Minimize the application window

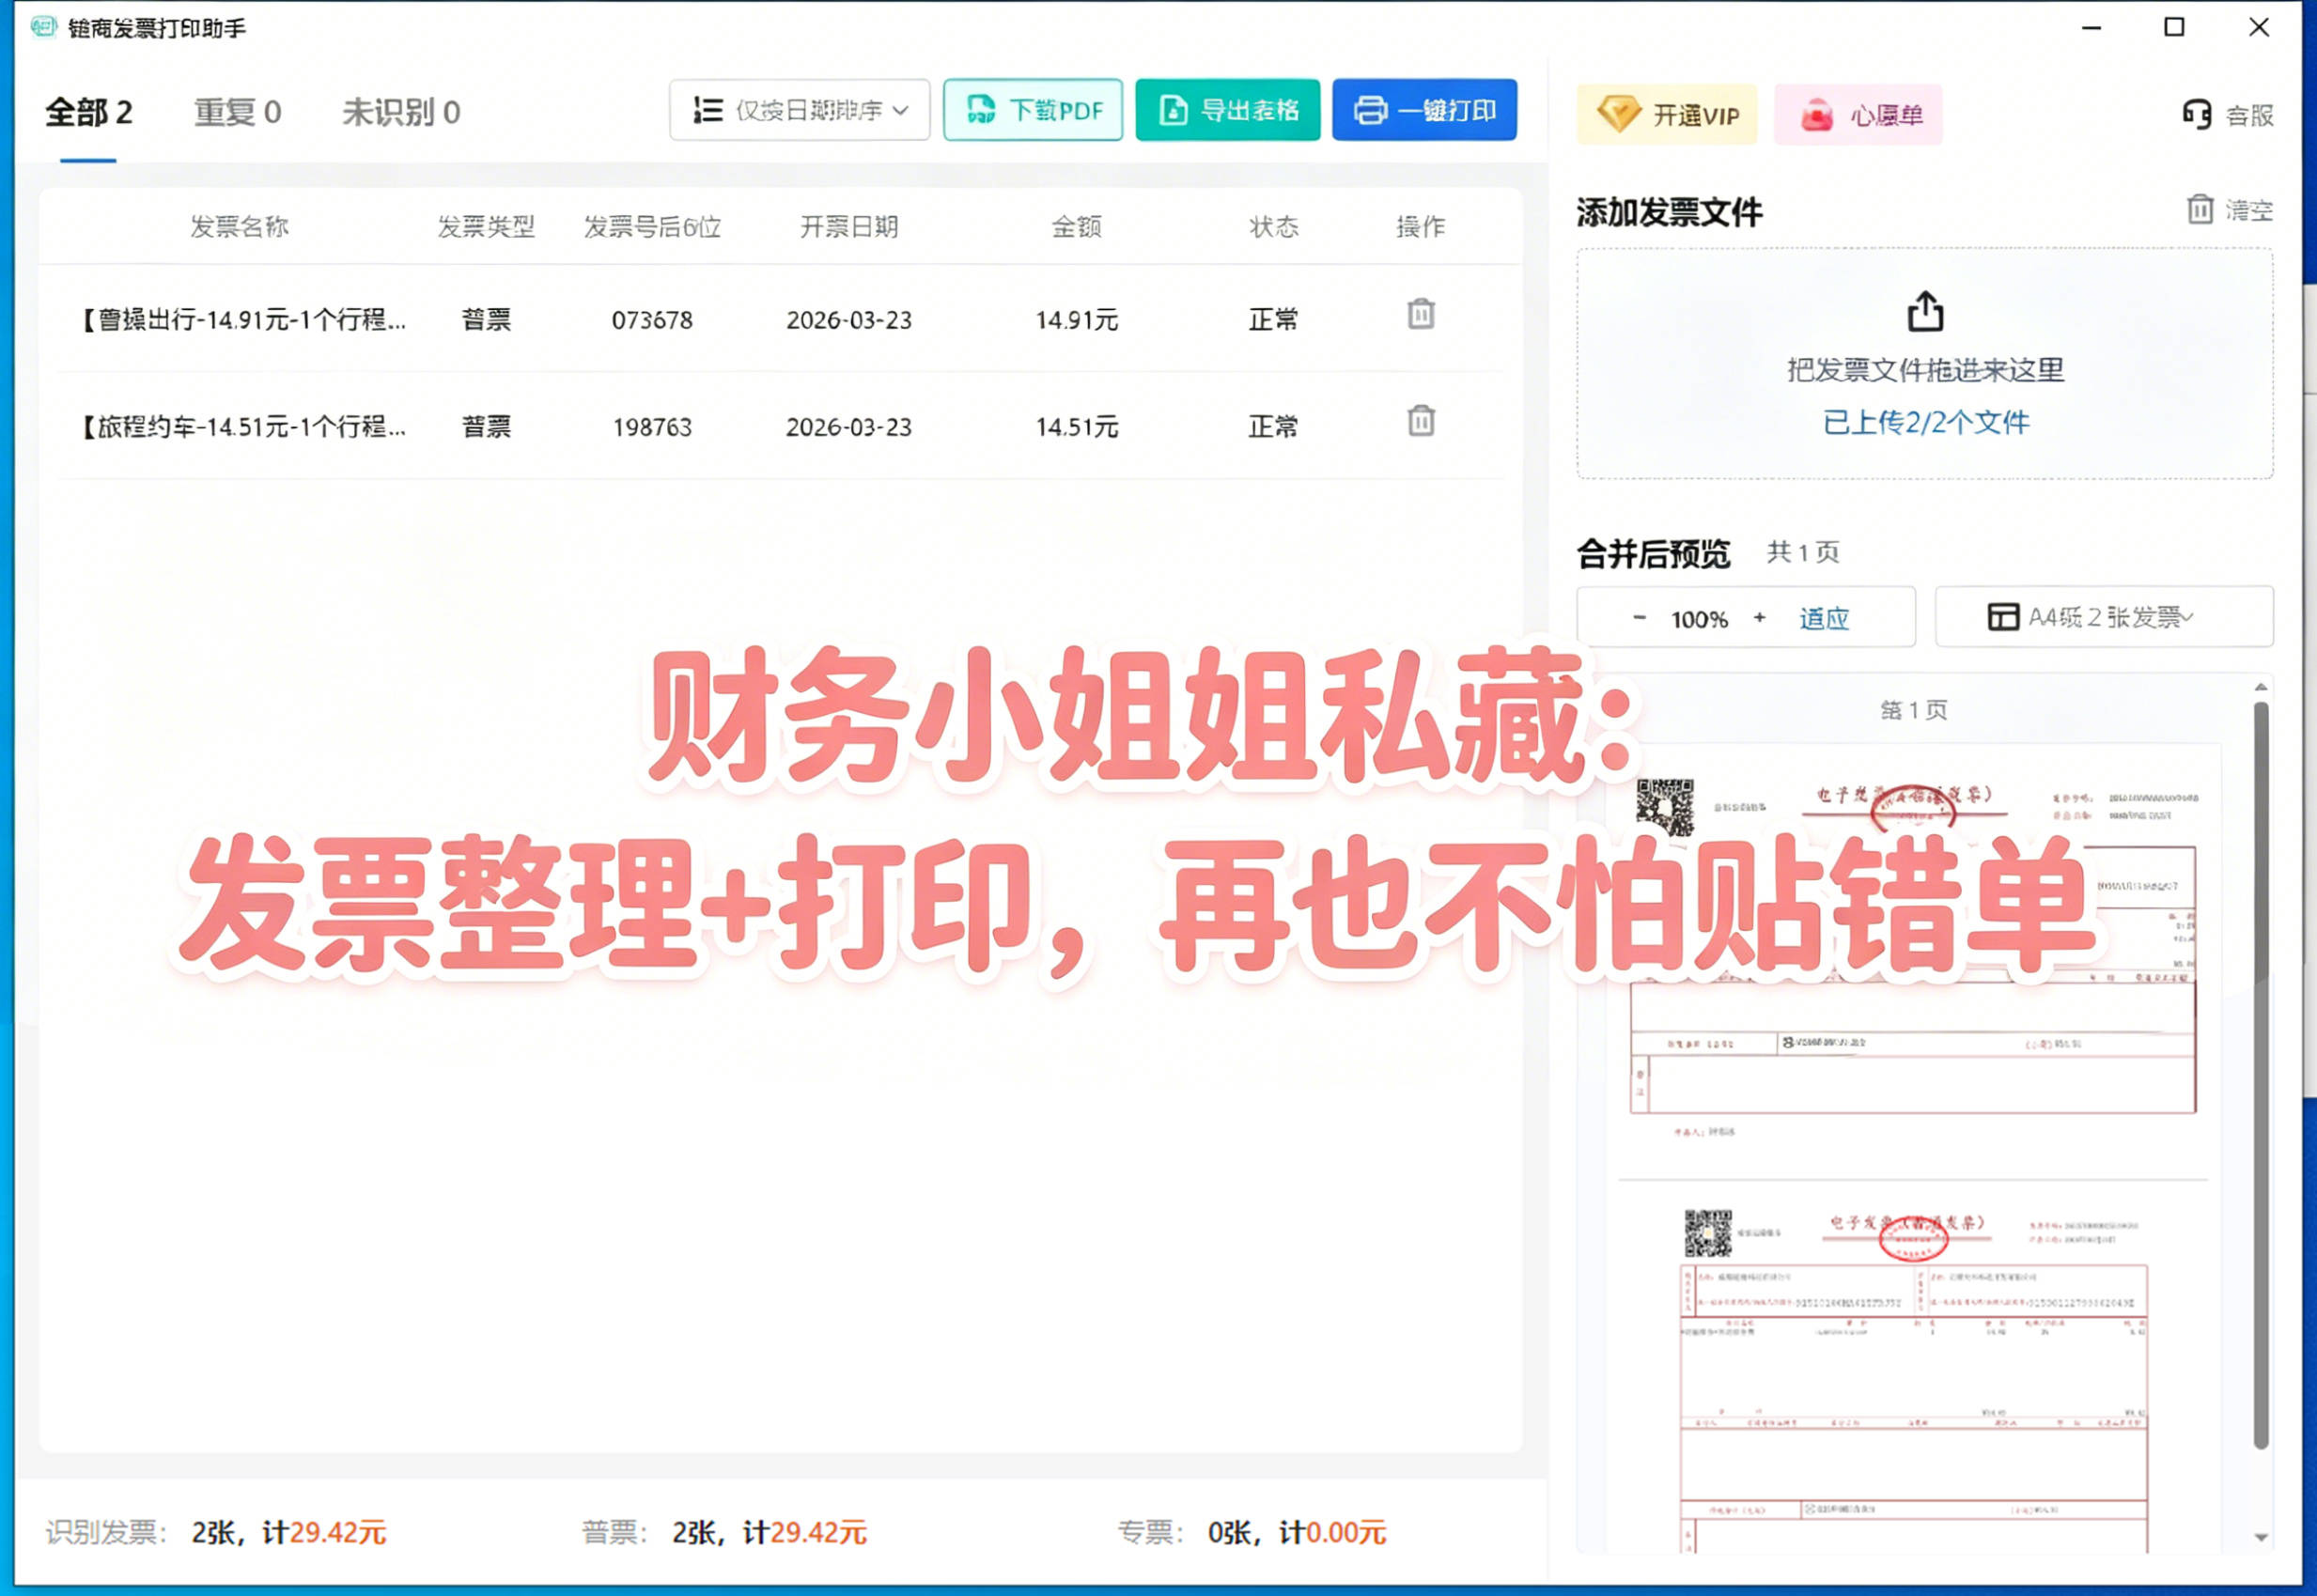pos(2091,27)
